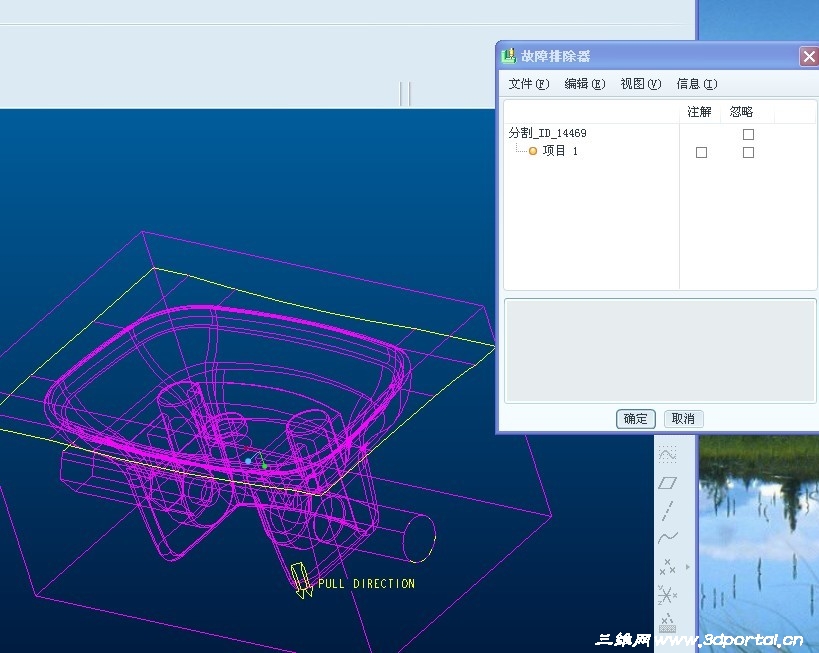The width and height of the screenshot is (819, 653).
Task: Toggle 忽略 checkbox for 项目 1
Action: [748, 152]
